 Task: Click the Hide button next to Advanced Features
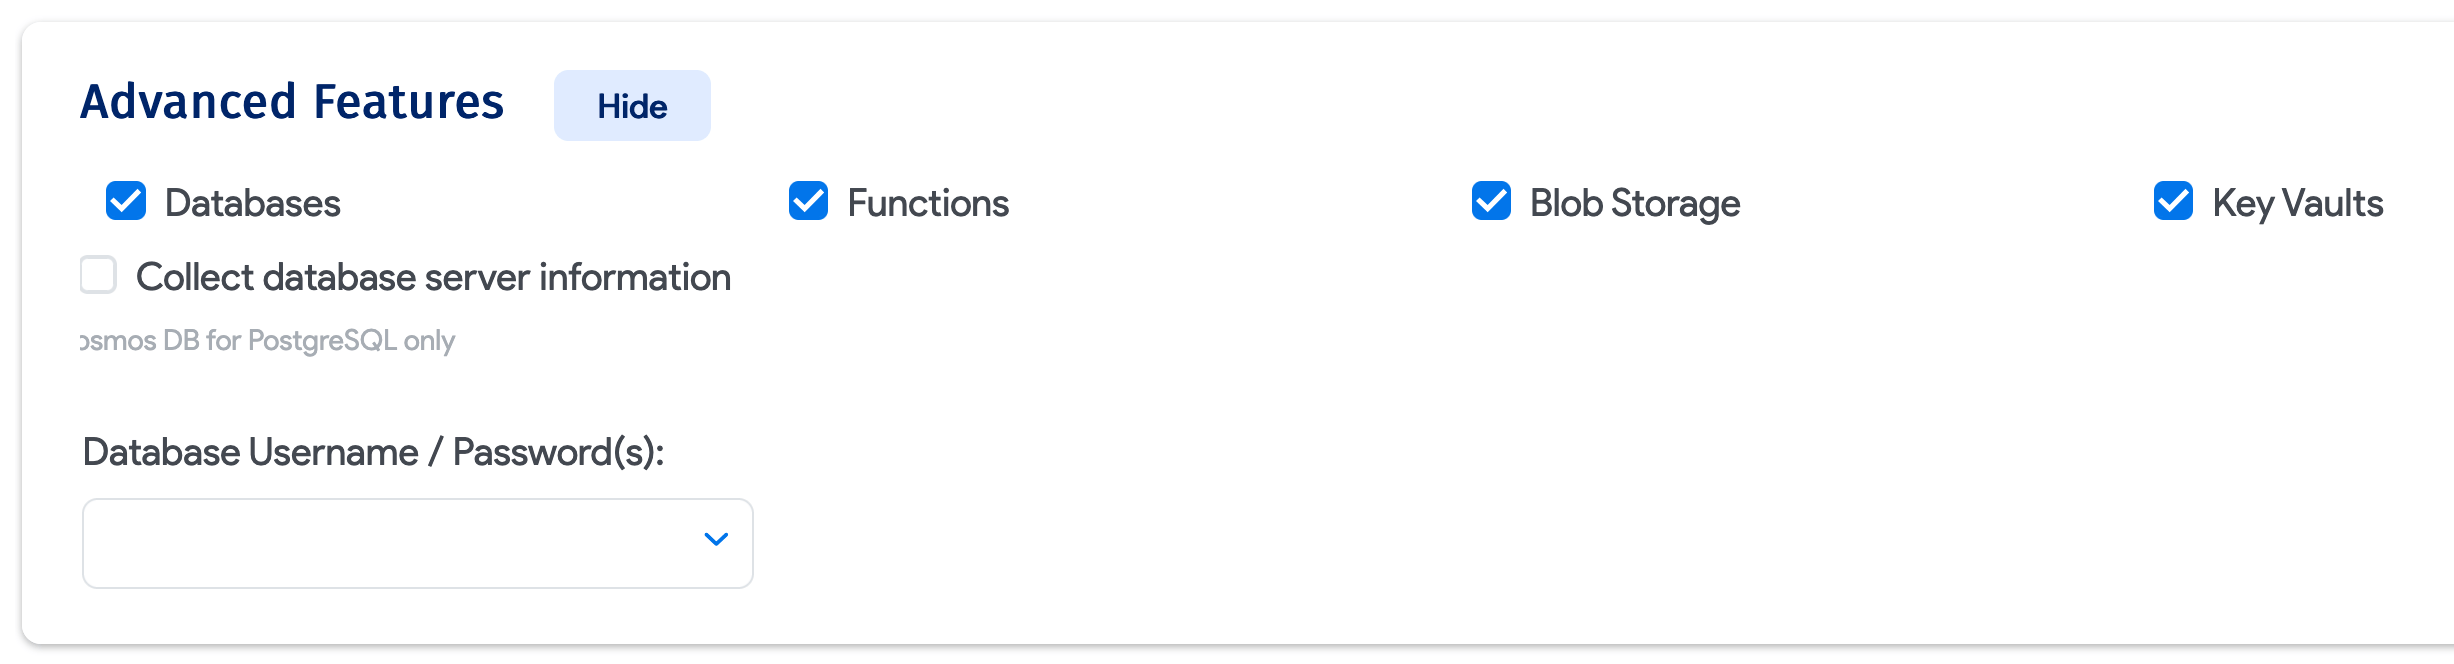click(631, 105)
